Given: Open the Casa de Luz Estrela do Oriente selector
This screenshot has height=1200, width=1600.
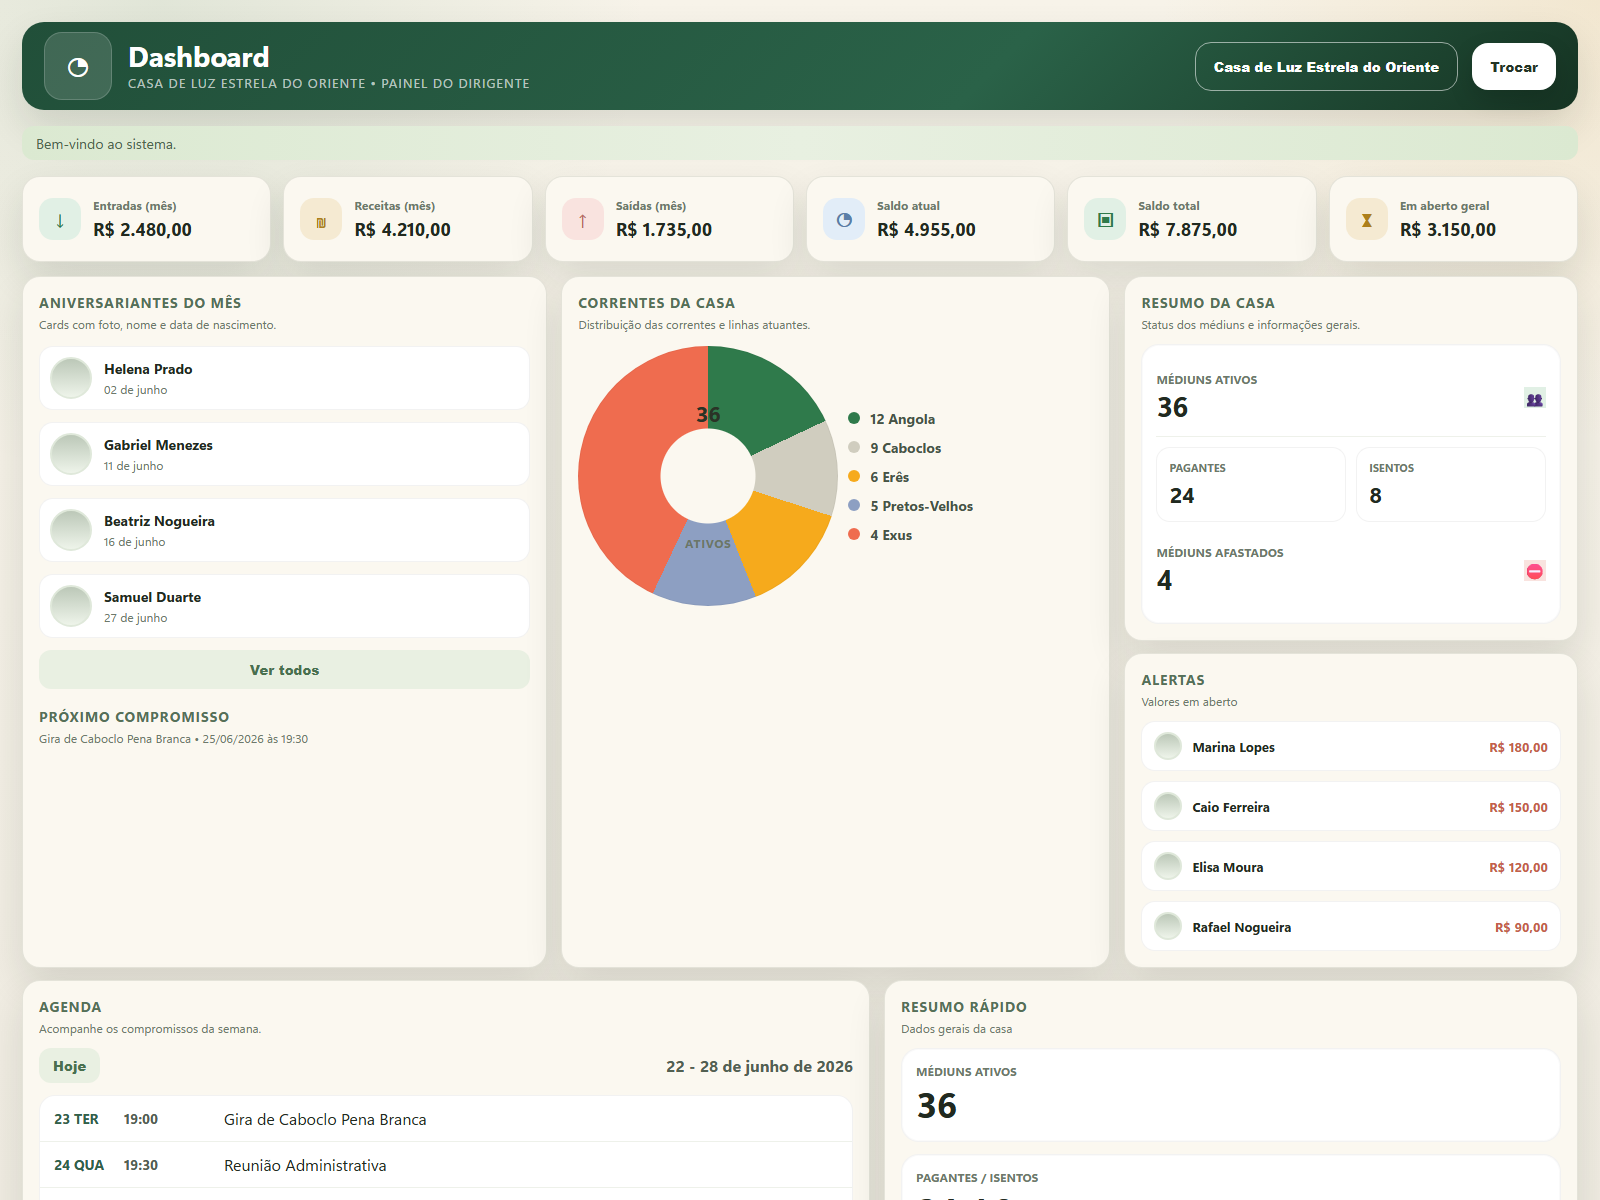Looking at the screenshot, I should pyautogui.click(x=1326, y=67).
